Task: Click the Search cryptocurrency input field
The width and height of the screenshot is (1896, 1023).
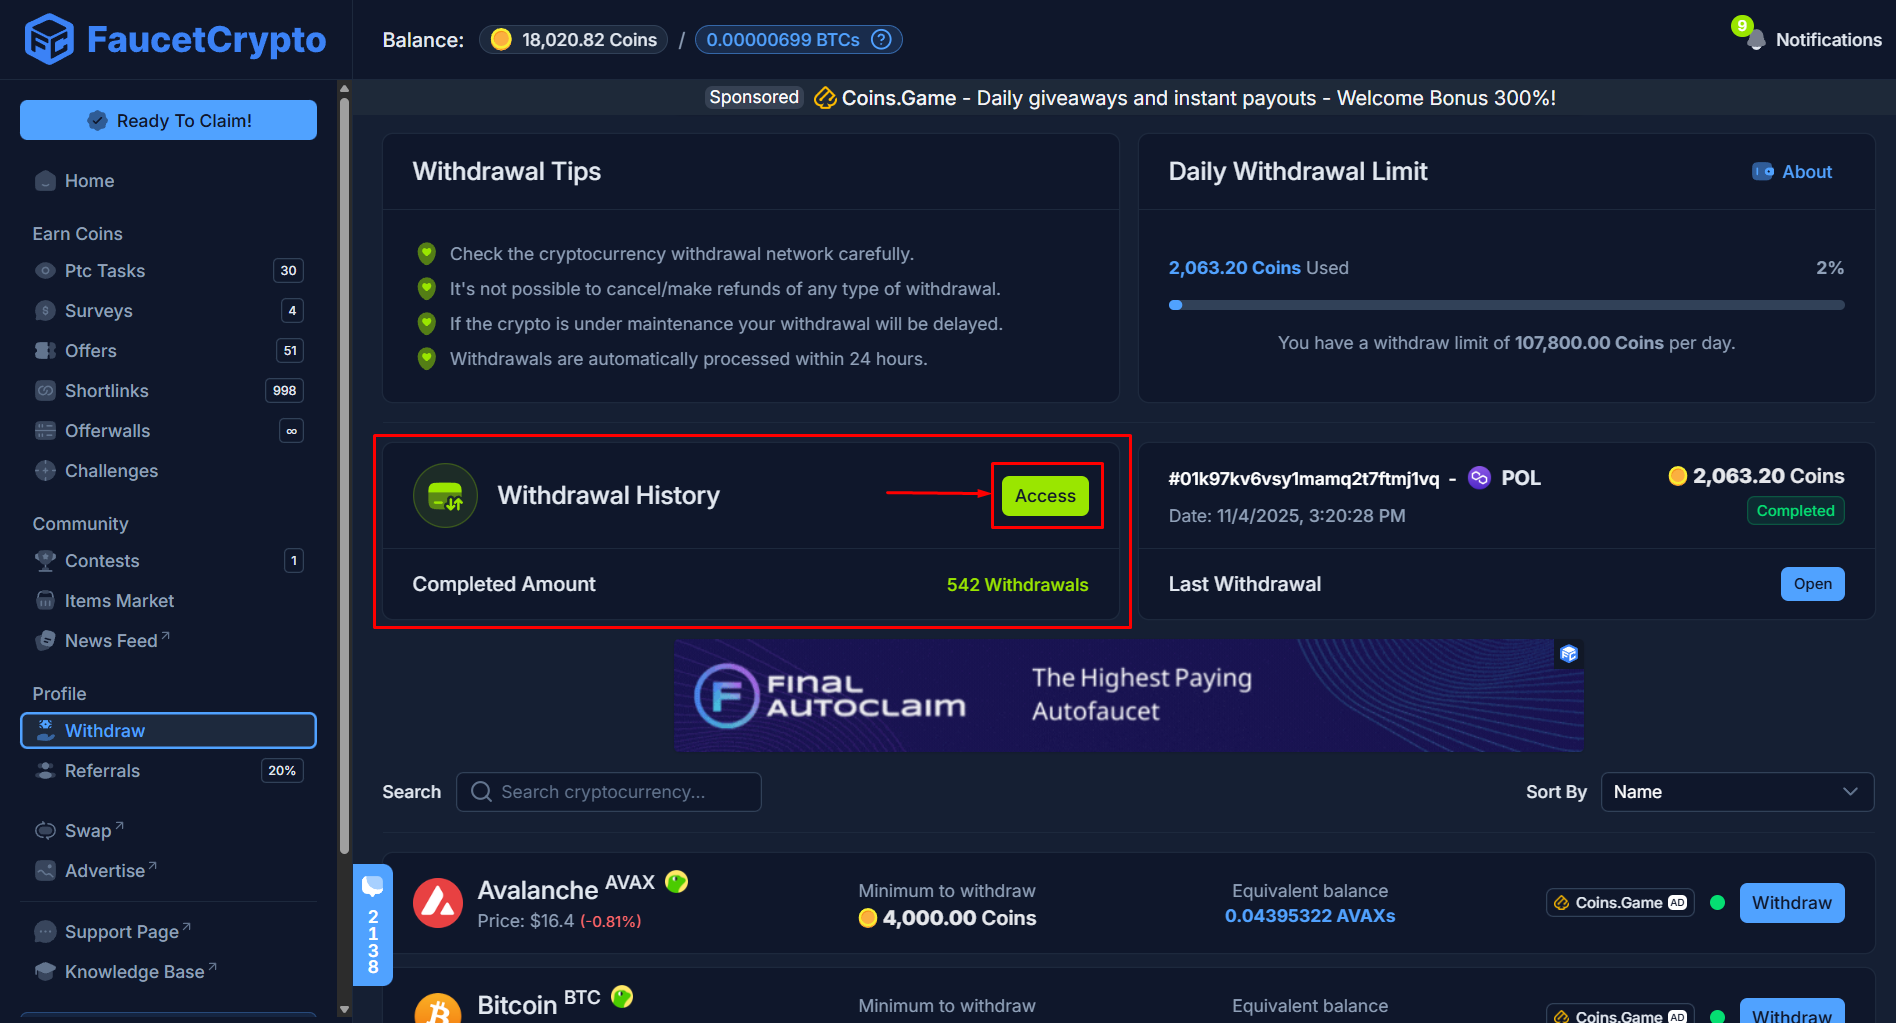Action: [608, 791]
